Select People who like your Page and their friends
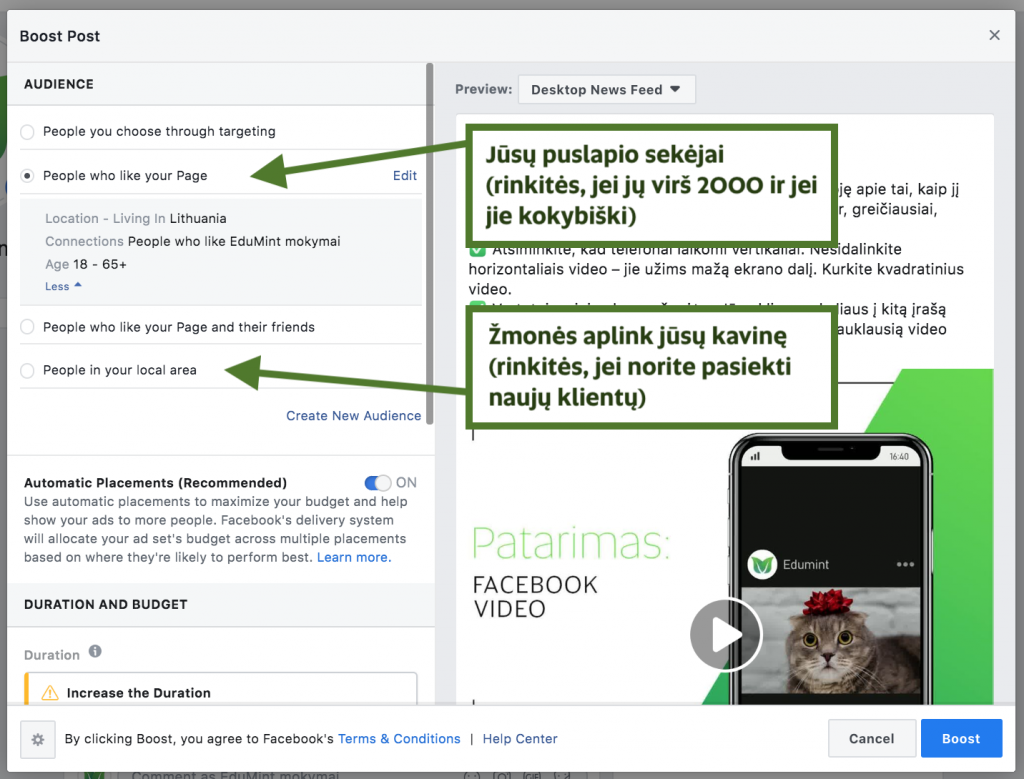1024x779 pixels. pos(27,327)
